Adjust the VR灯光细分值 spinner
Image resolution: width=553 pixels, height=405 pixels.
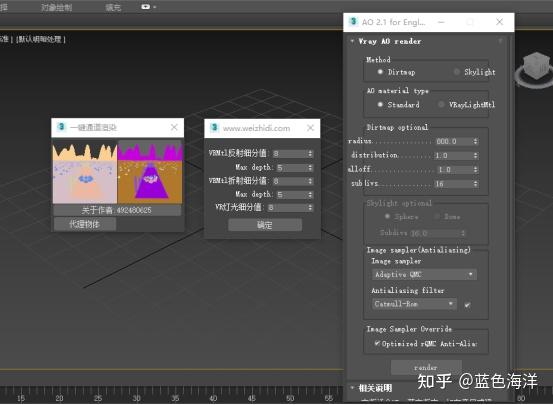[x=310, y=207]
